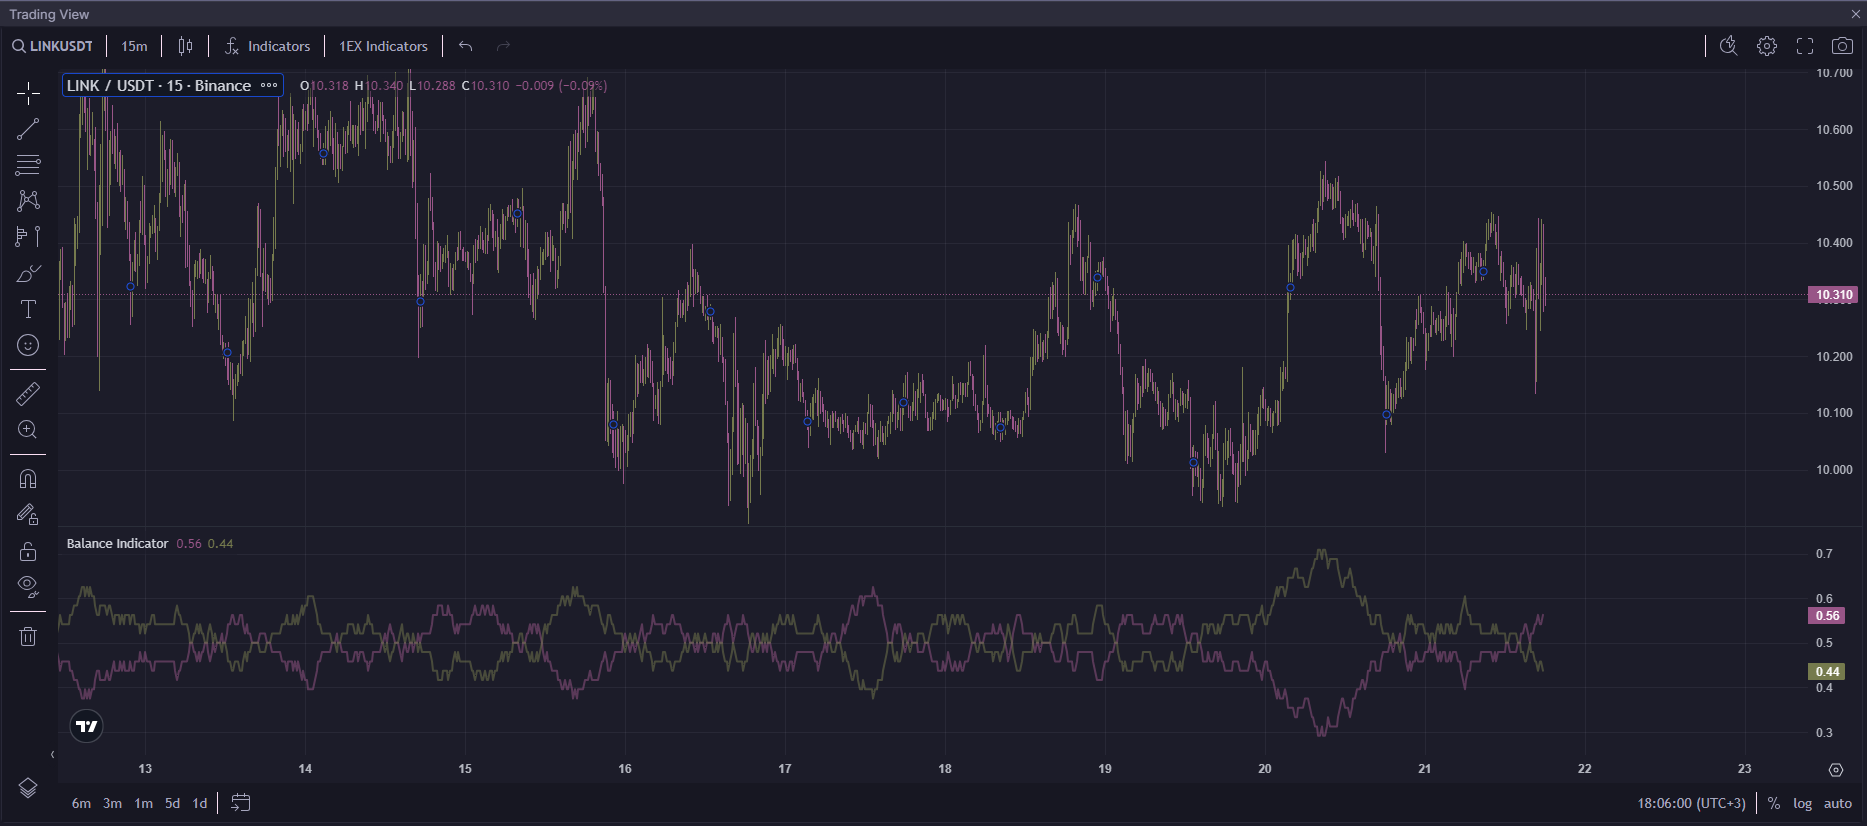Open chart settings gear icon
1867x826 pixels.
[1767, 46]
